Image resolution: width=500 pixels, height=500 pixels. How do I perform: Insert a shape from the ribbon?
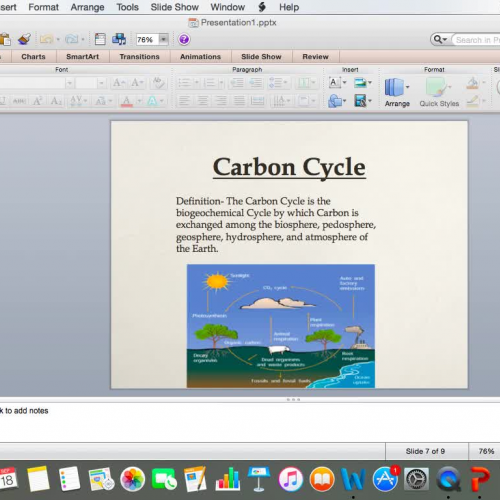point(335,101)
